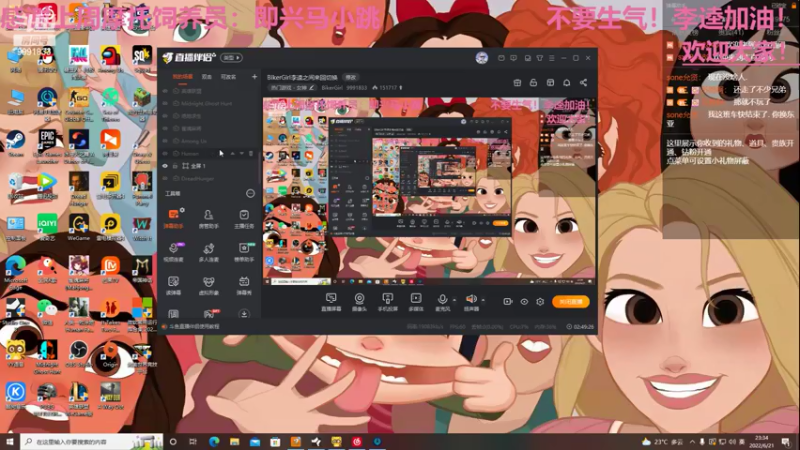Image resolution: width=800 pixels, height=450 pixels.
Task: Click the unlock padlock icon in the info bar
Action: [x=533, y=83]
